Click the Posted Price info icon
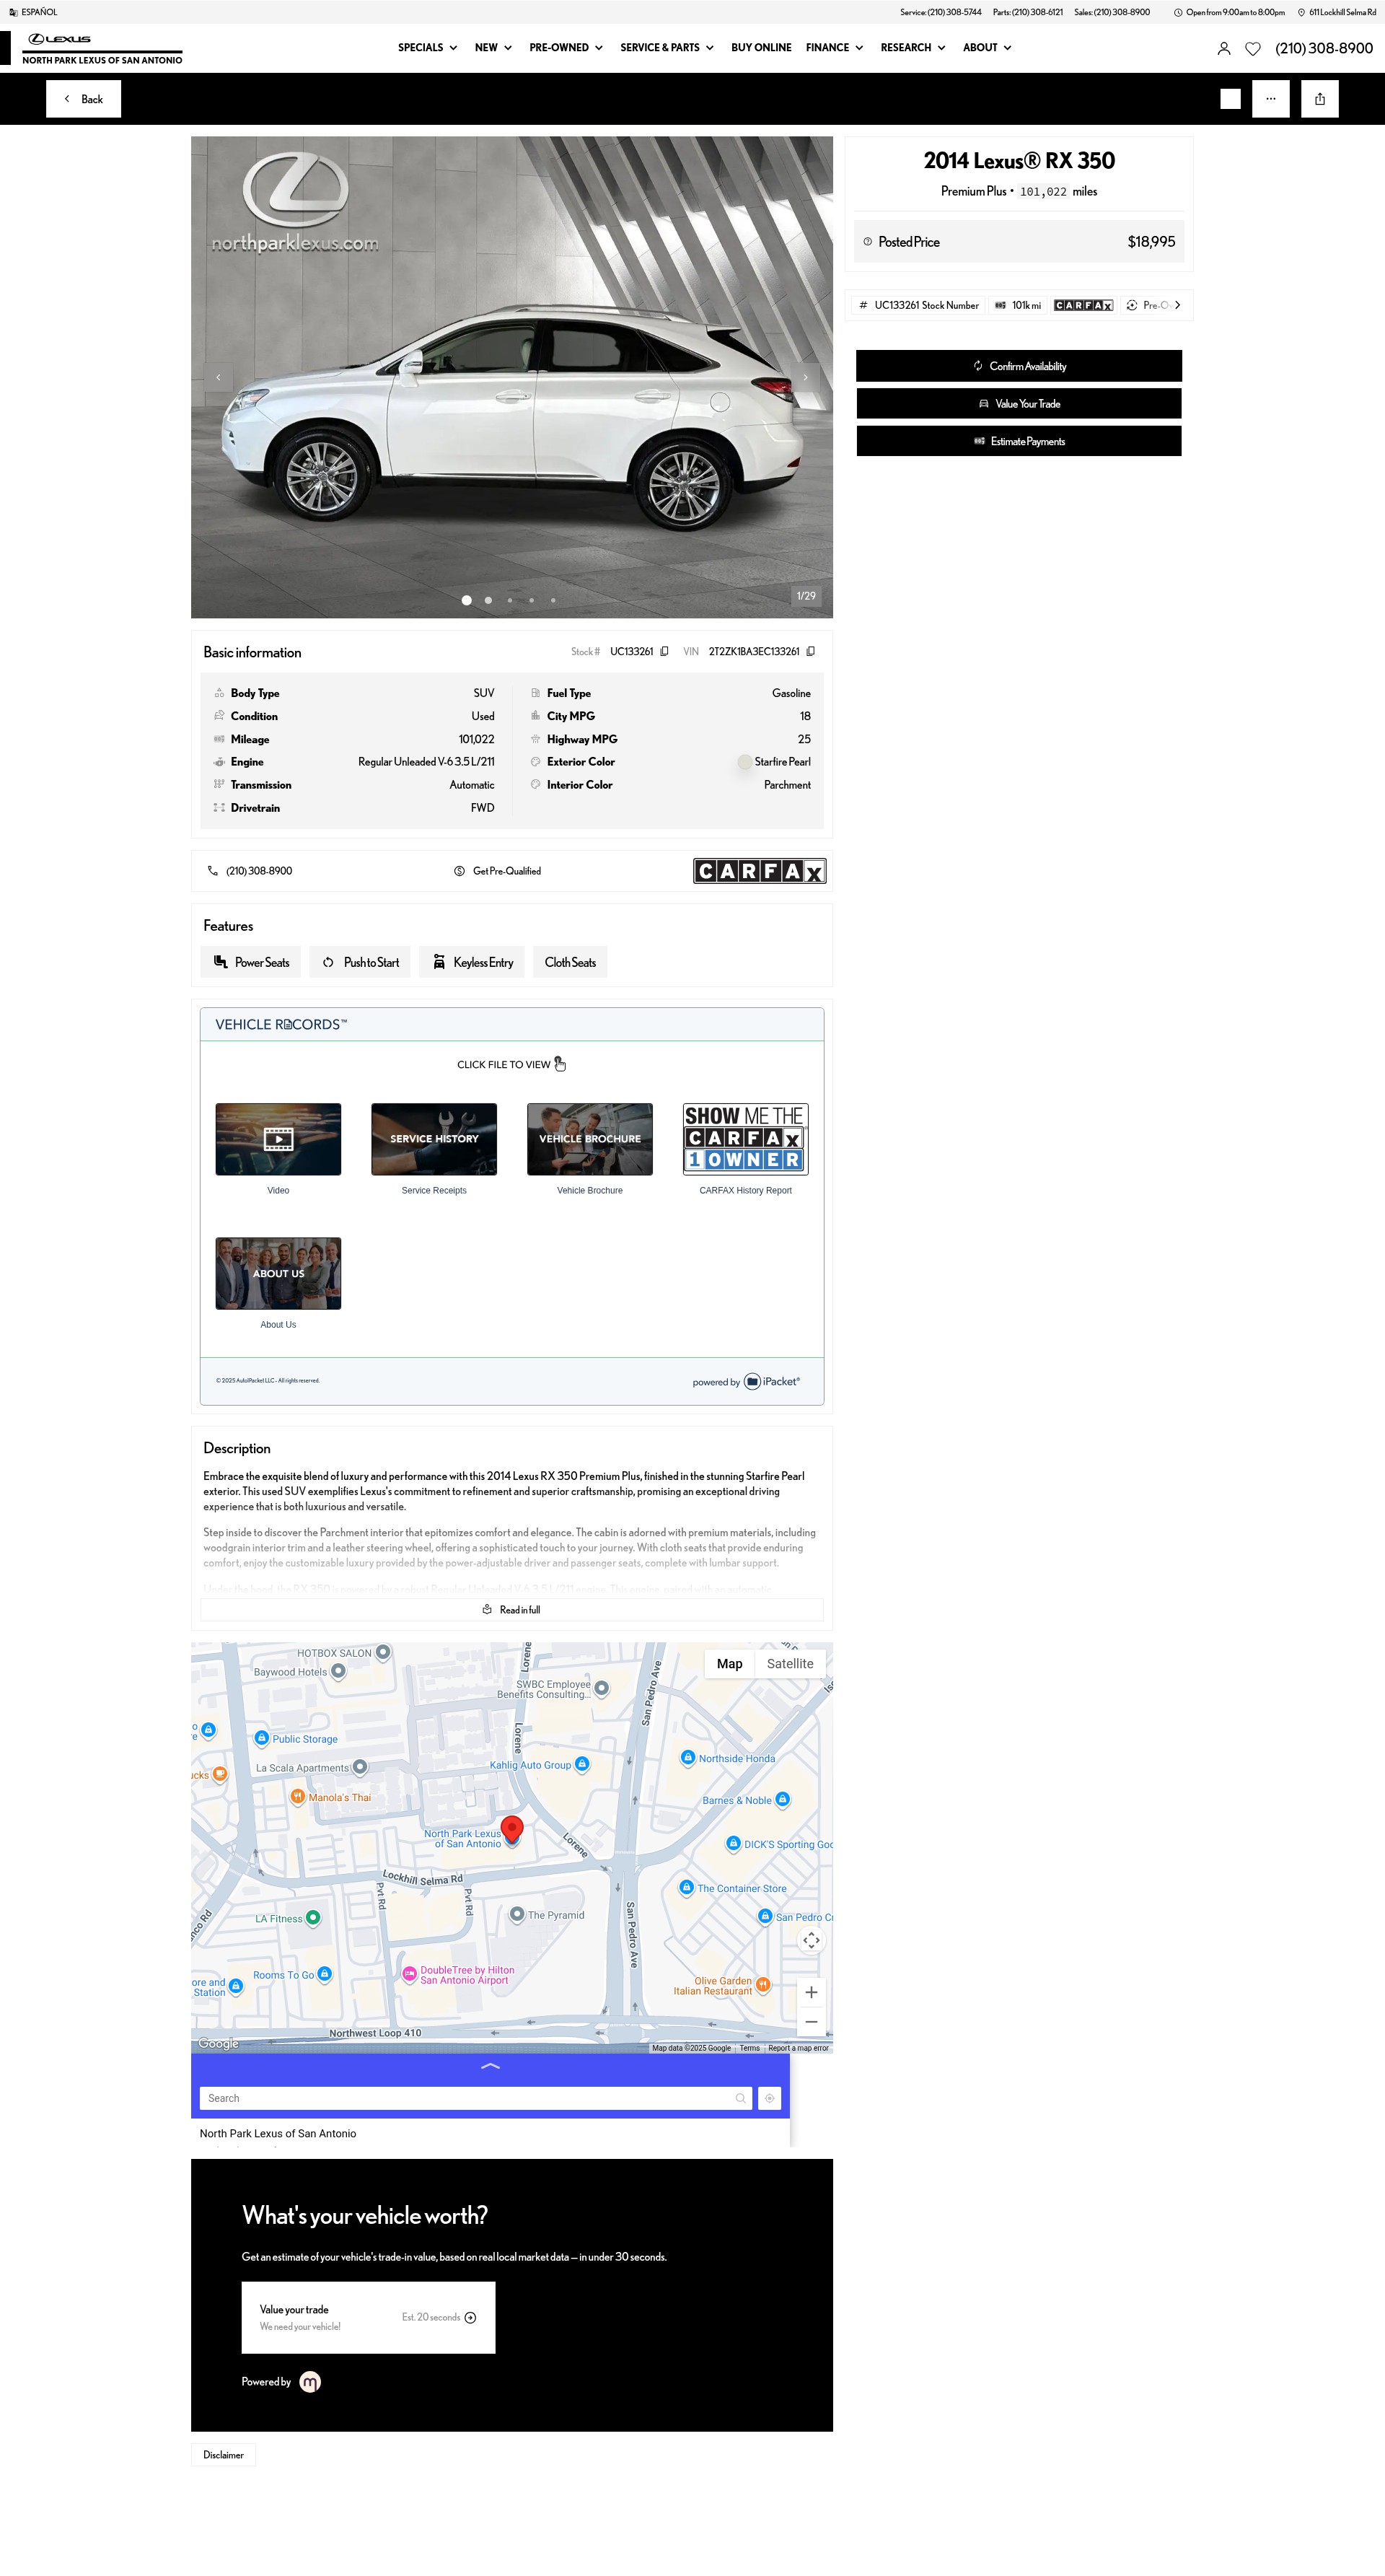 867,241
